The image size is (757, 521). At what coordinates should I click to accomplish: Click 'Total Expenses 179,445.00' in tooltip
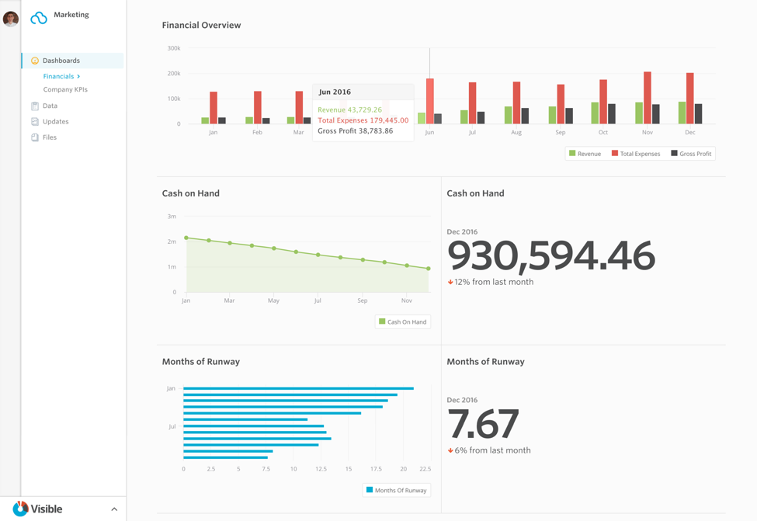coord(363,120)
